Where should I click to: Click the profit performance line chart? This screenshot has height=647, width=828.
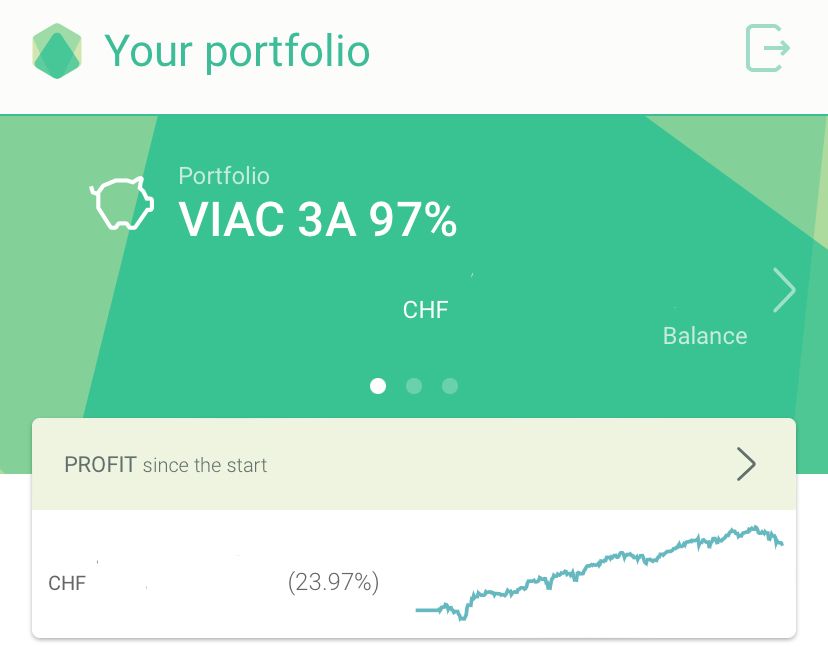pyautogui.click(x=599, y=573)
